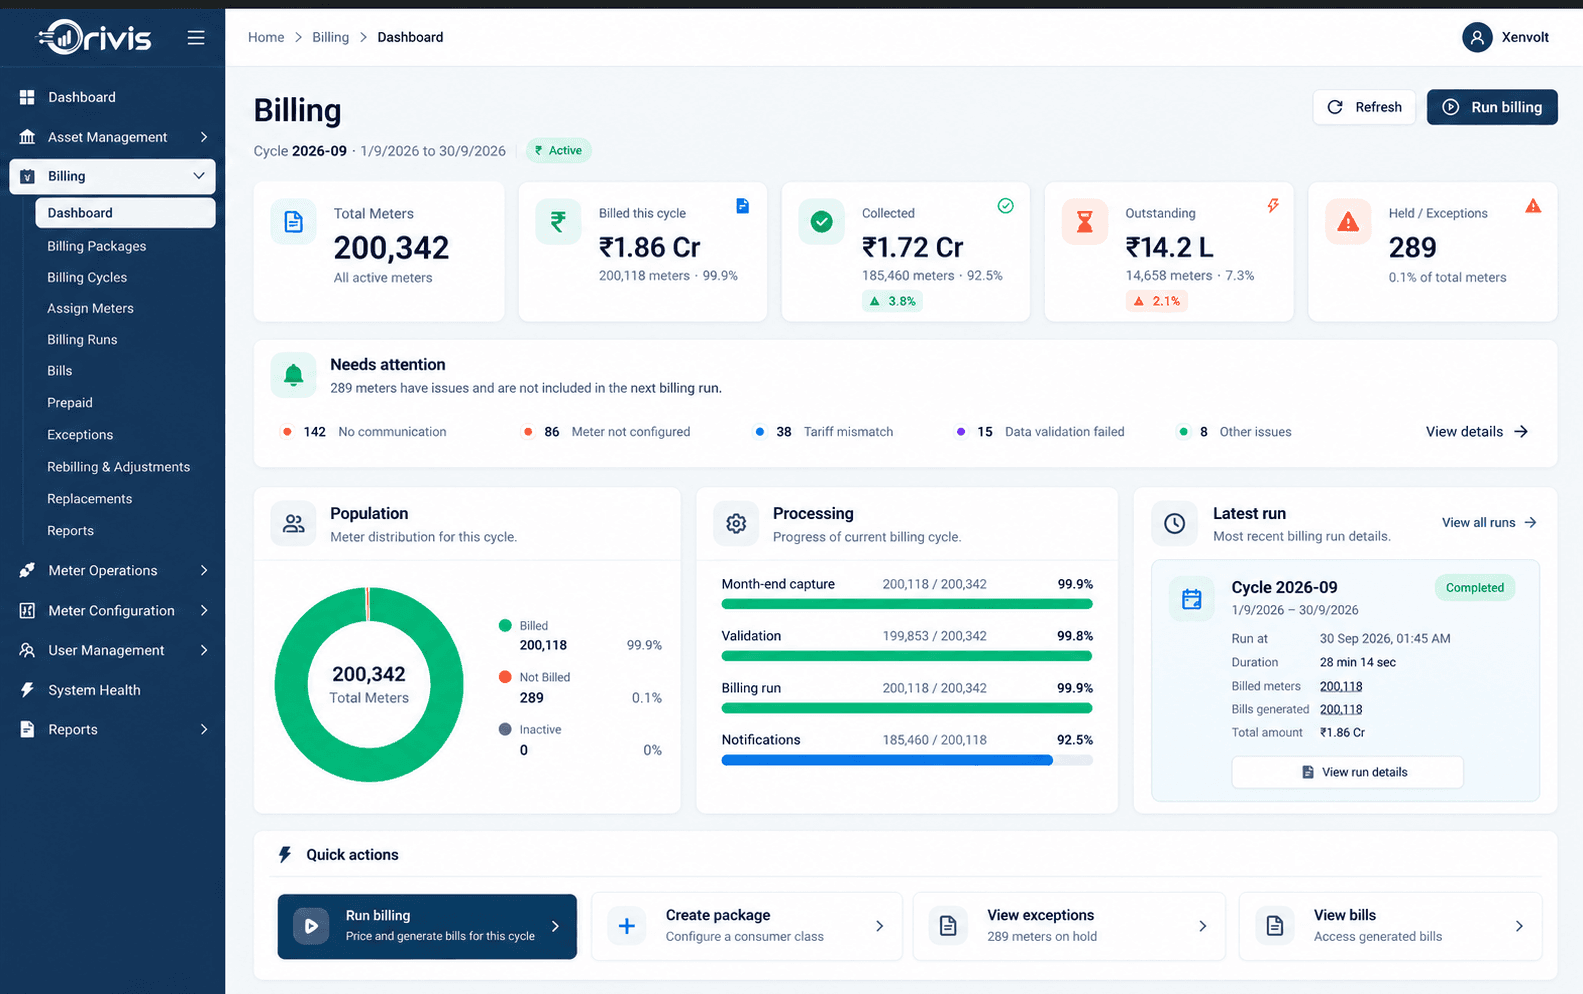The height and width of the screenshot is (994, 1583).
Task: Click the small lightning icon on Outstanding card
Action: click(x=1273, y=205)
